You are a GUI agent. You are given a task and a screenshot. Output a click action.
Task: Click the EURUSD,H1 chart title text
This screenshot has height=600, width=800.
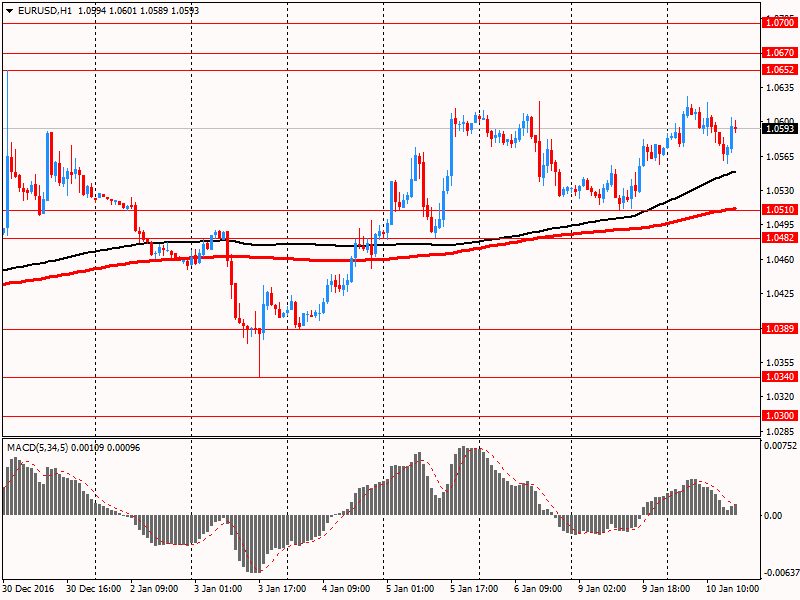(44, 11)
